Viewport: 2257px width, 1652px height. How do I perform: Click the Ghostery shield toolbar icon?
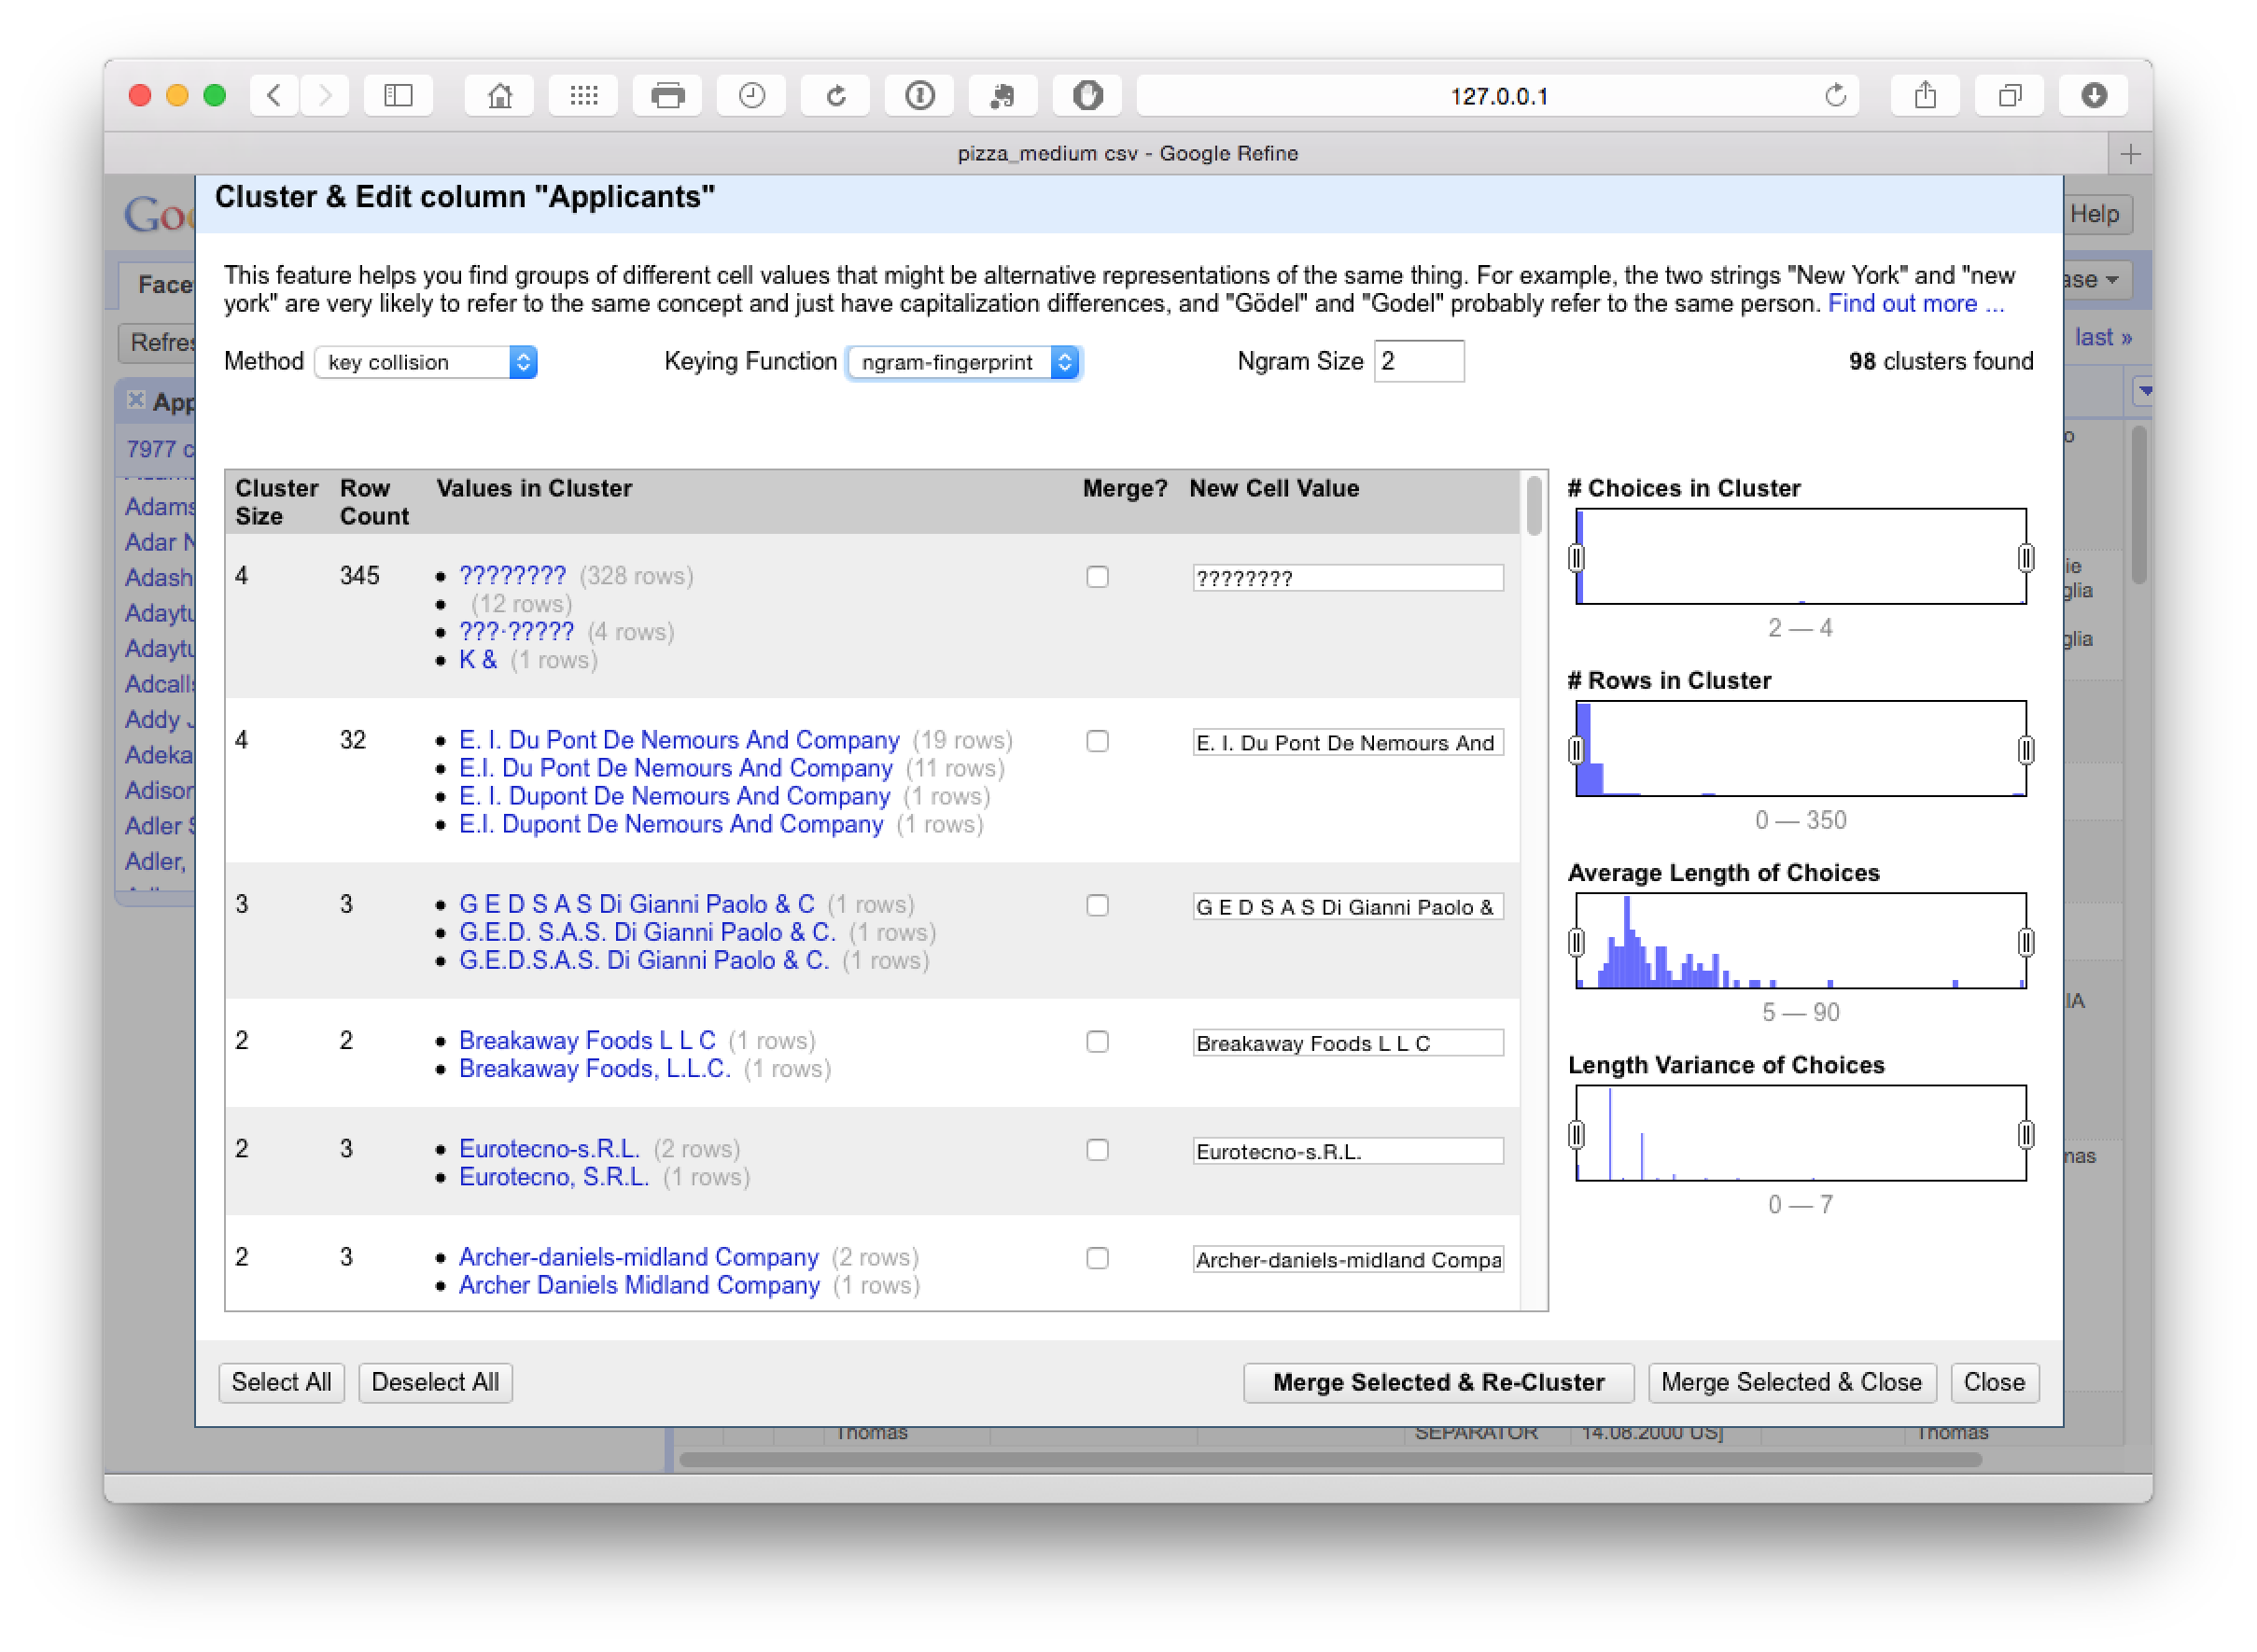tap(1087, 96)
